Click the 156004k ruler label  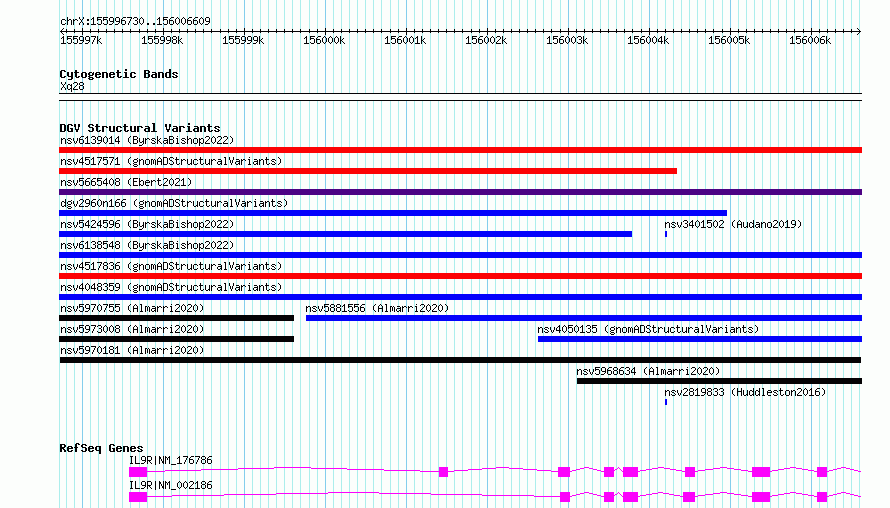[x=648, y=40]
